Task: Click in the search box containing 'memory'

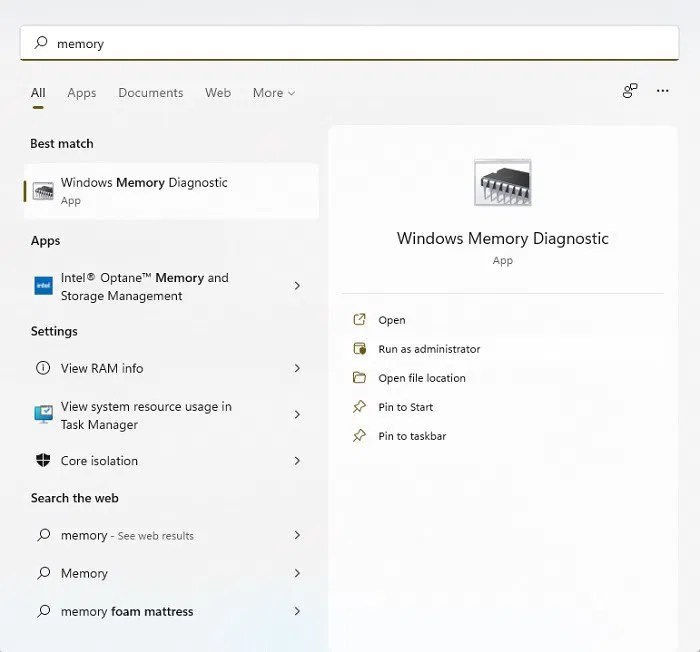Action: [350, 43]
